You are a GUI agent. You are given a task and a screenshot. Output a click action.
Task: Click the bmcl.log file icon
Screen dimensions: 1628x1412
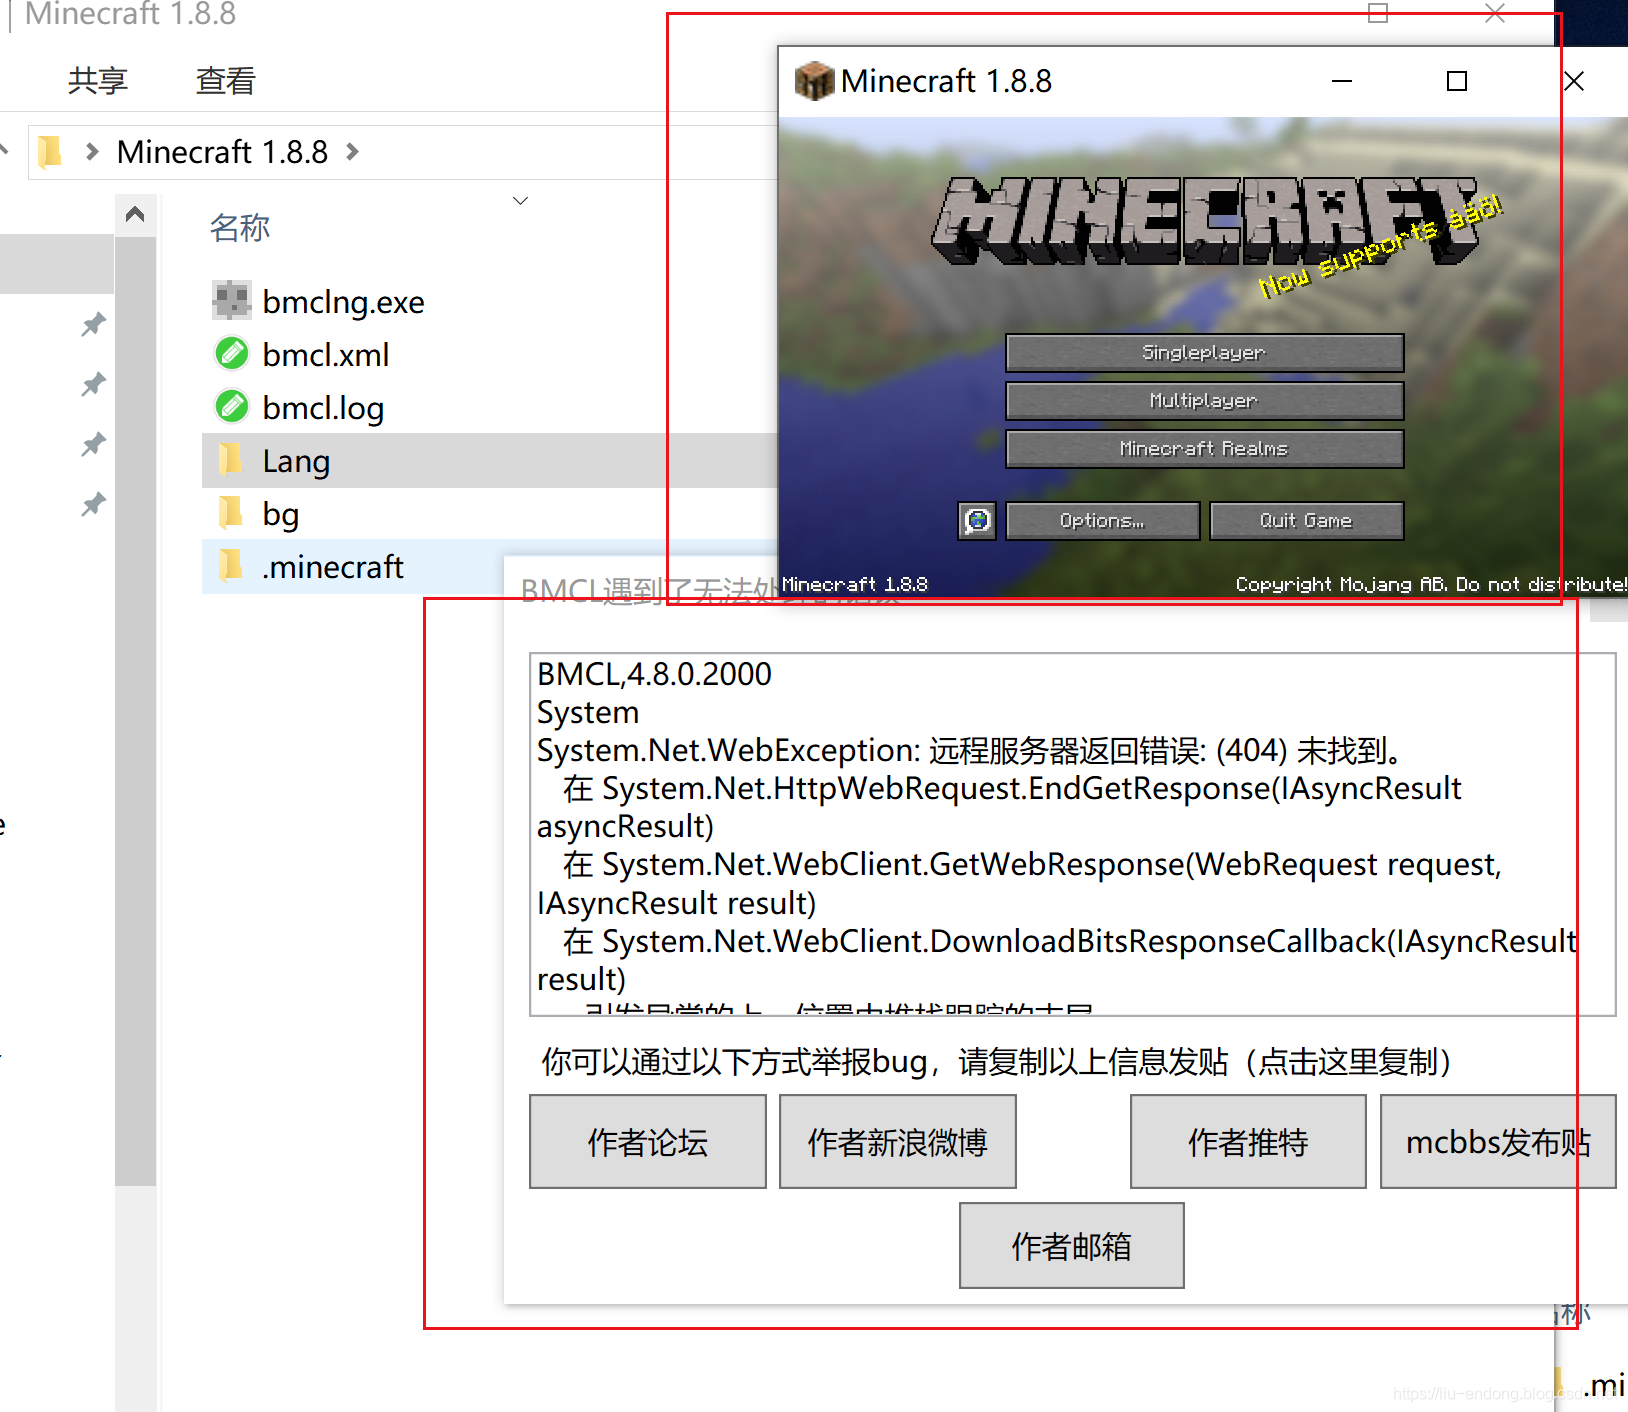(x=232, y=406)
